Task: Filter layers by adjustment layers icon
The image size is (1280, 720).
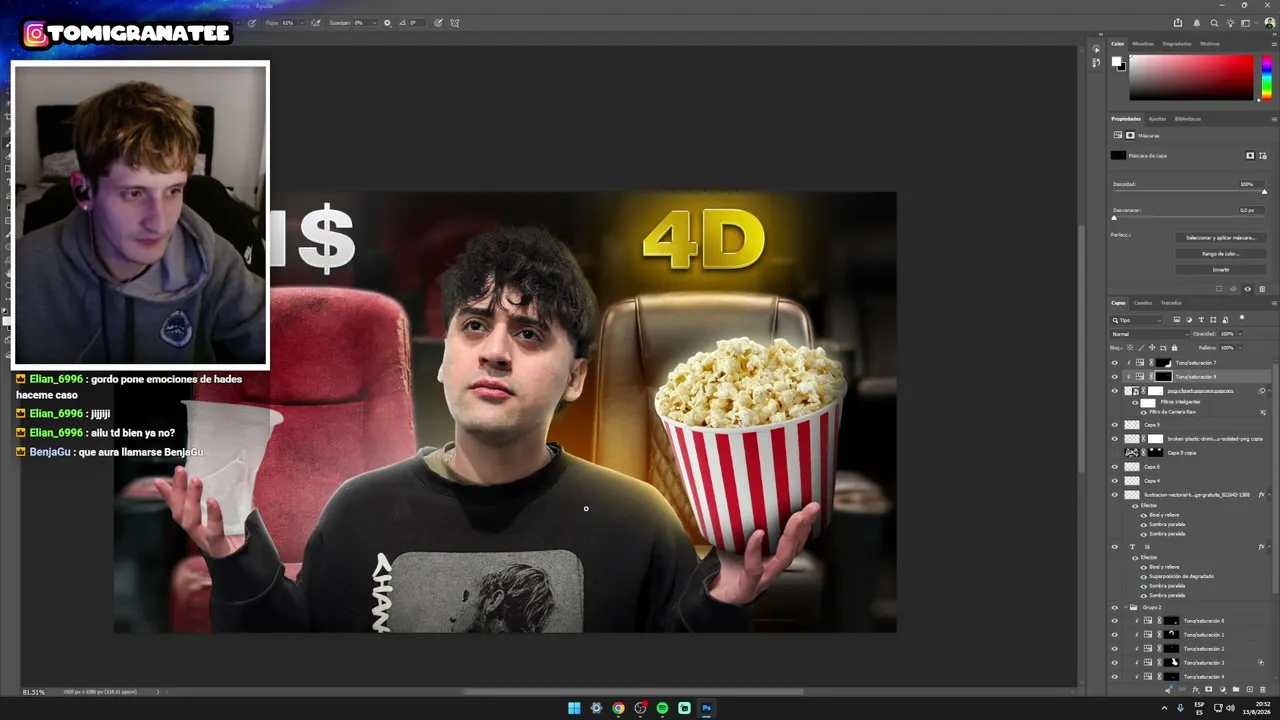Action: click(x=1189, y=320)
